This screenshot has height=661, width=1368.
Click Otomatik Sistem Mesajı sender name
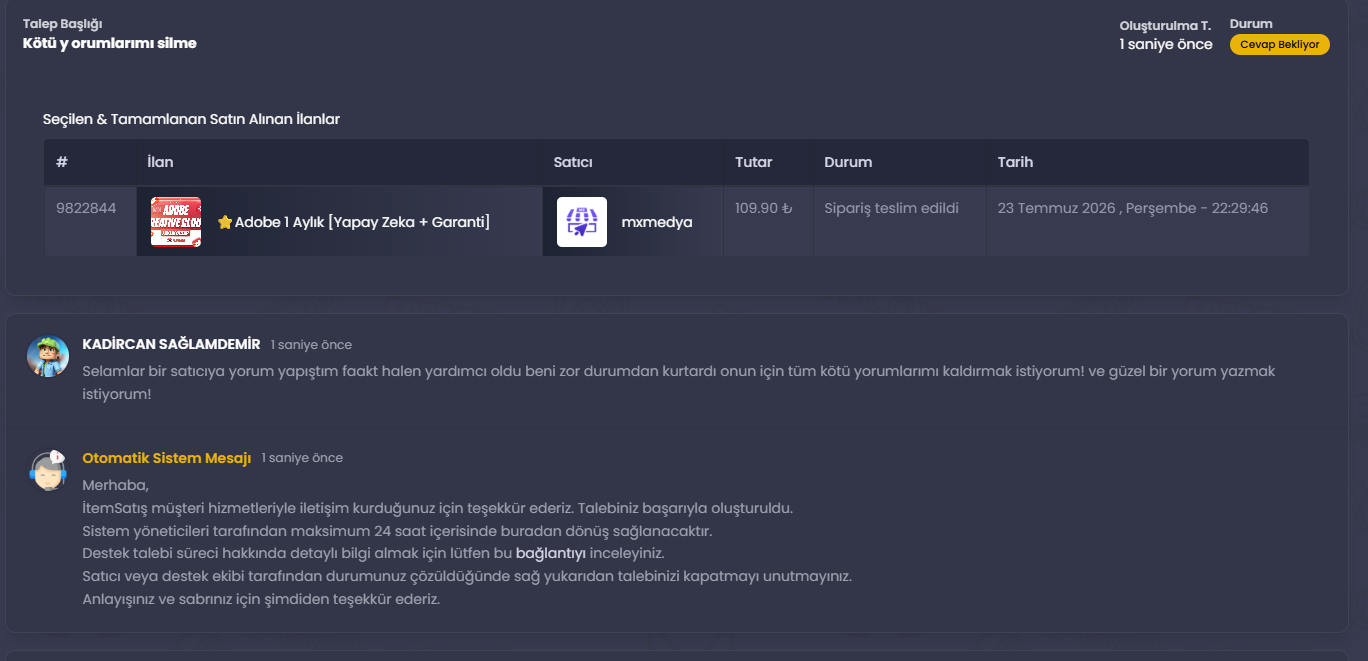tap(166, 457)
